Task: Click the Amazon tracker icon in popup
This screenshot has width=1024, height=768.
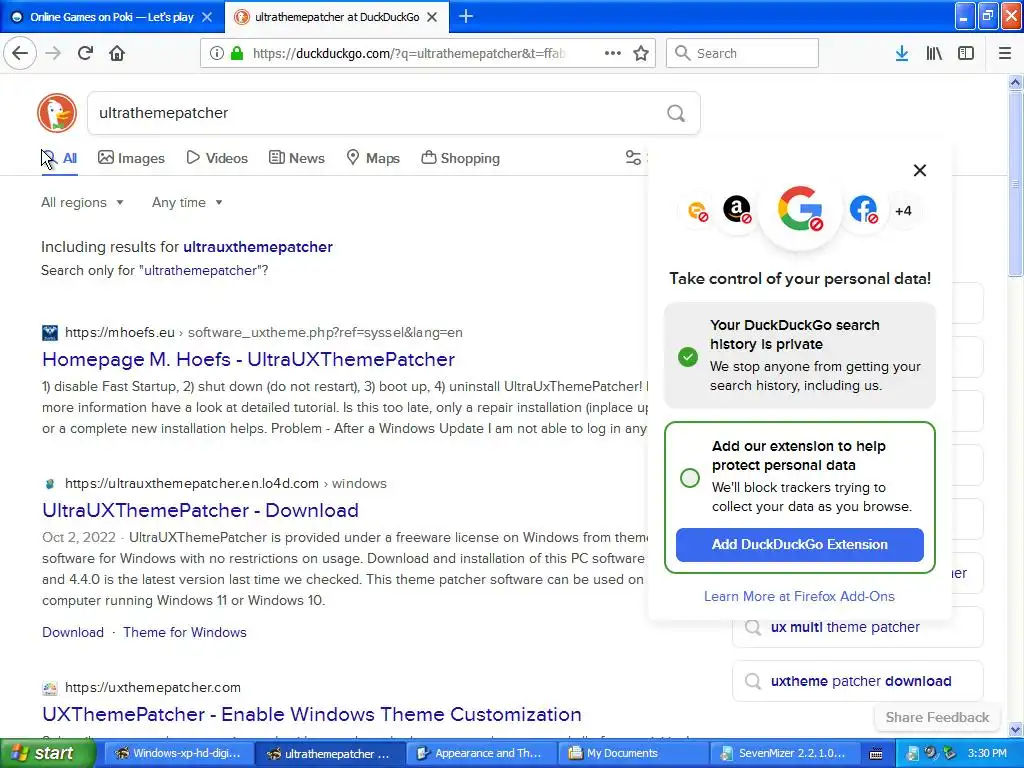Action: (x=737, y=210)
